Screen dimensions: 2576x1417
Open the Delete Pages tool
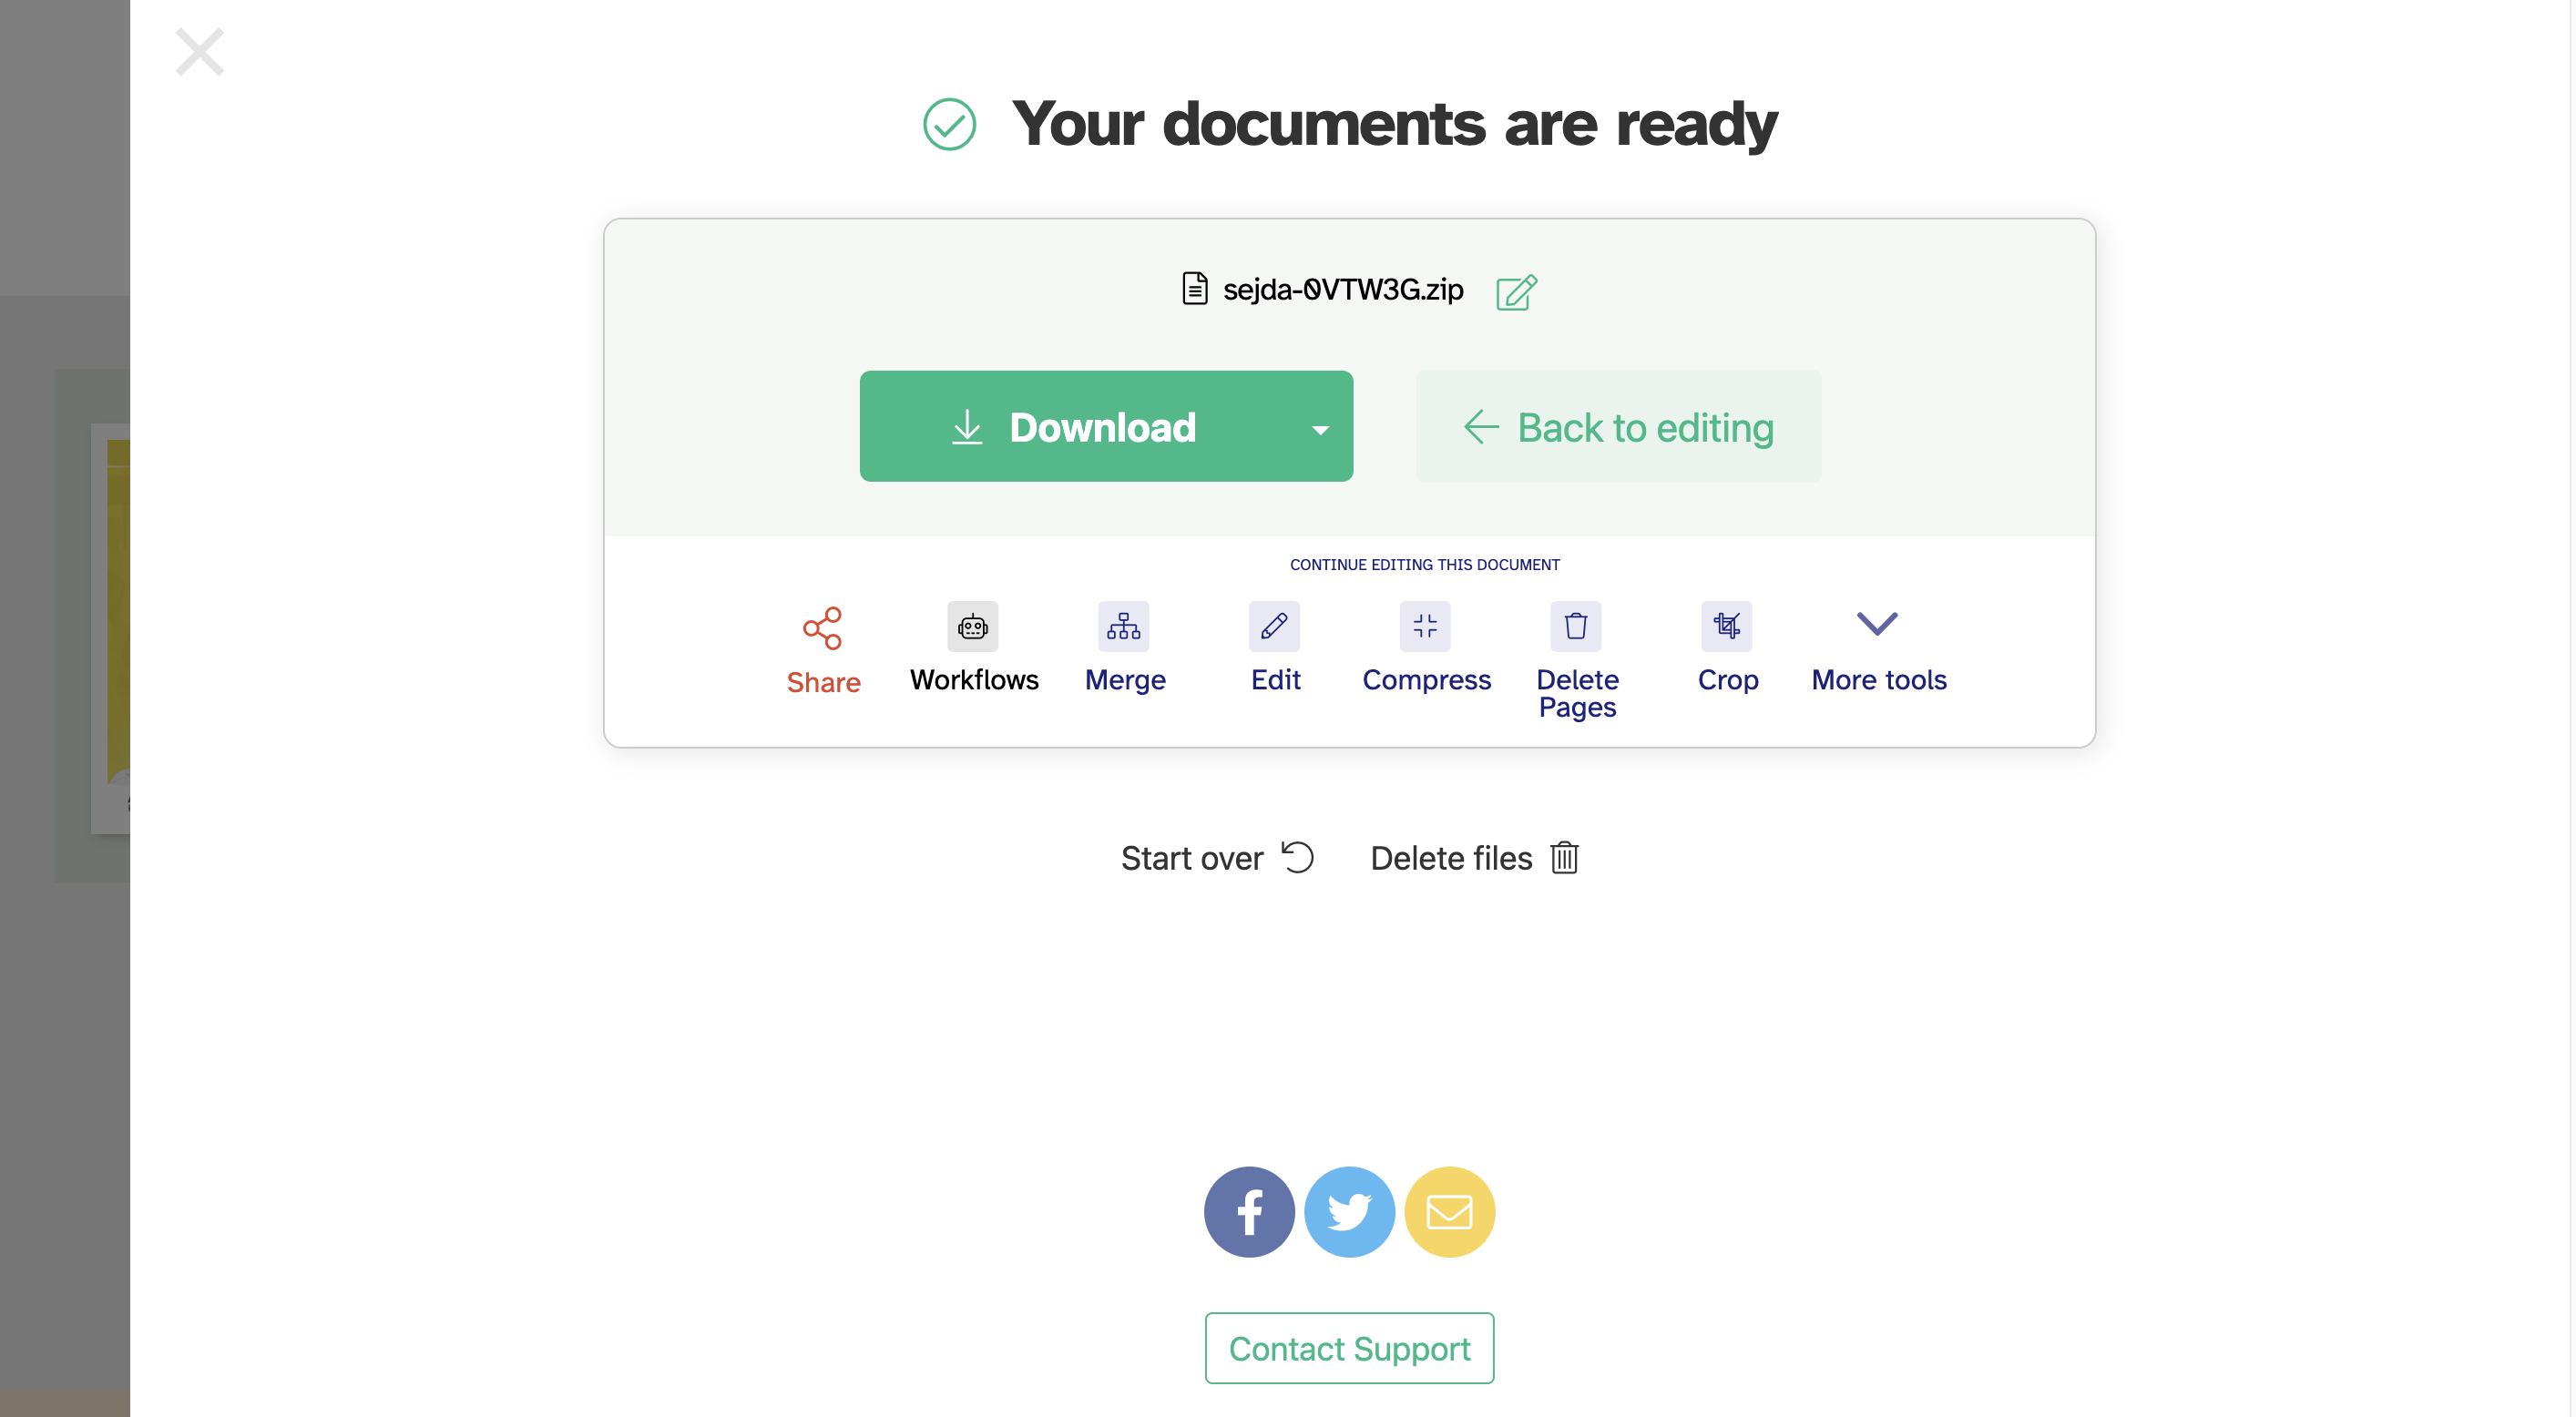coord(1576,627)
